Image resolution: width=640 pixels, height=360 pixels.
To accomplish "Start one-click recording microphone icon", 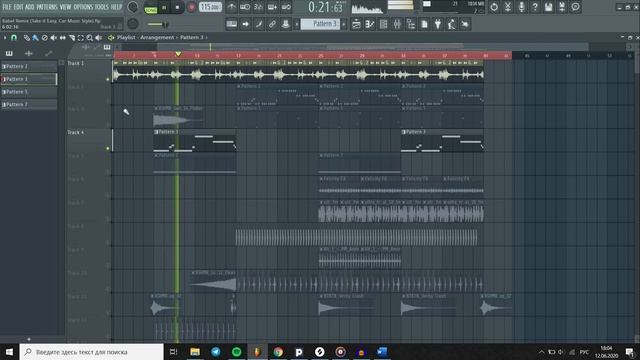I will (521, 7).
